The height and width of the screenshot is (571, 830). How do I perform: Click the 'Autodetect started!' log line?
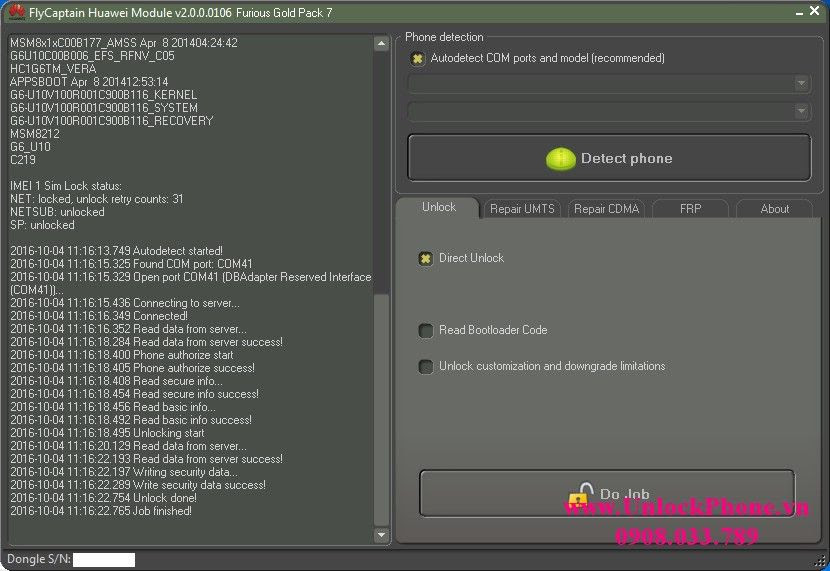click(116, 251)
